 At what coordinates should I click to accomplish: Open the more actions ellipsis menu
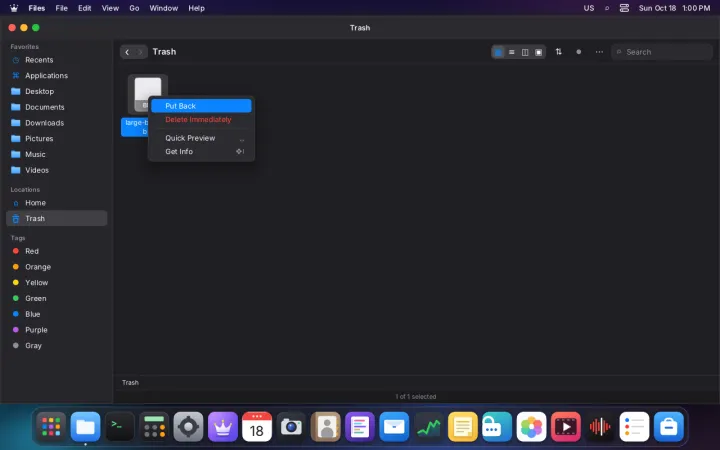599,52
